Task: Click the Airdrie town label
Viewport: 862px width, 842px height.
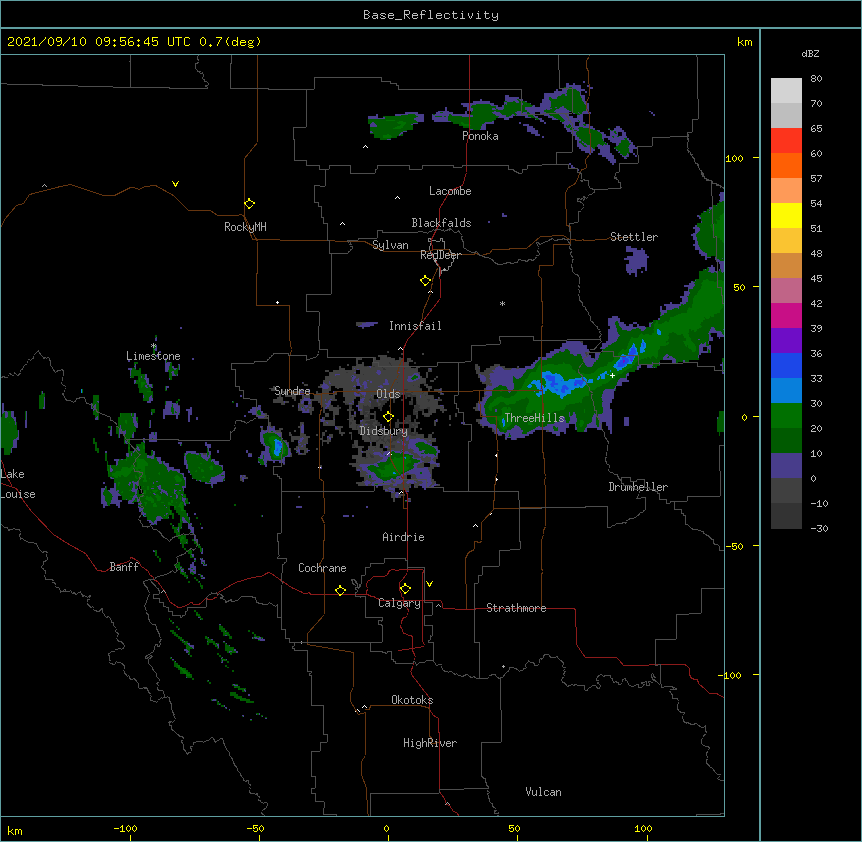Action: coord(403,537)
